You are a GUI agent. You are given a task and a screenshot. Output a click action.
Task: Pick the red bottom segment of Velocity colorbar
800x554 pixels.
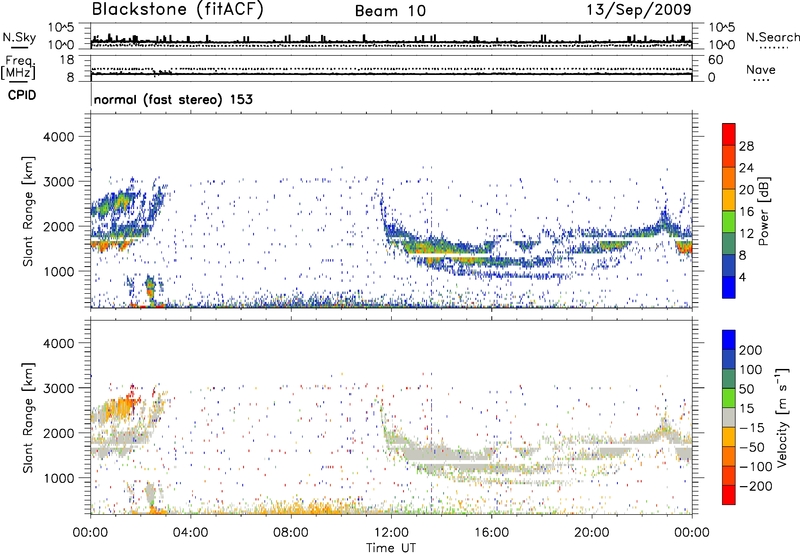point(729,495)
